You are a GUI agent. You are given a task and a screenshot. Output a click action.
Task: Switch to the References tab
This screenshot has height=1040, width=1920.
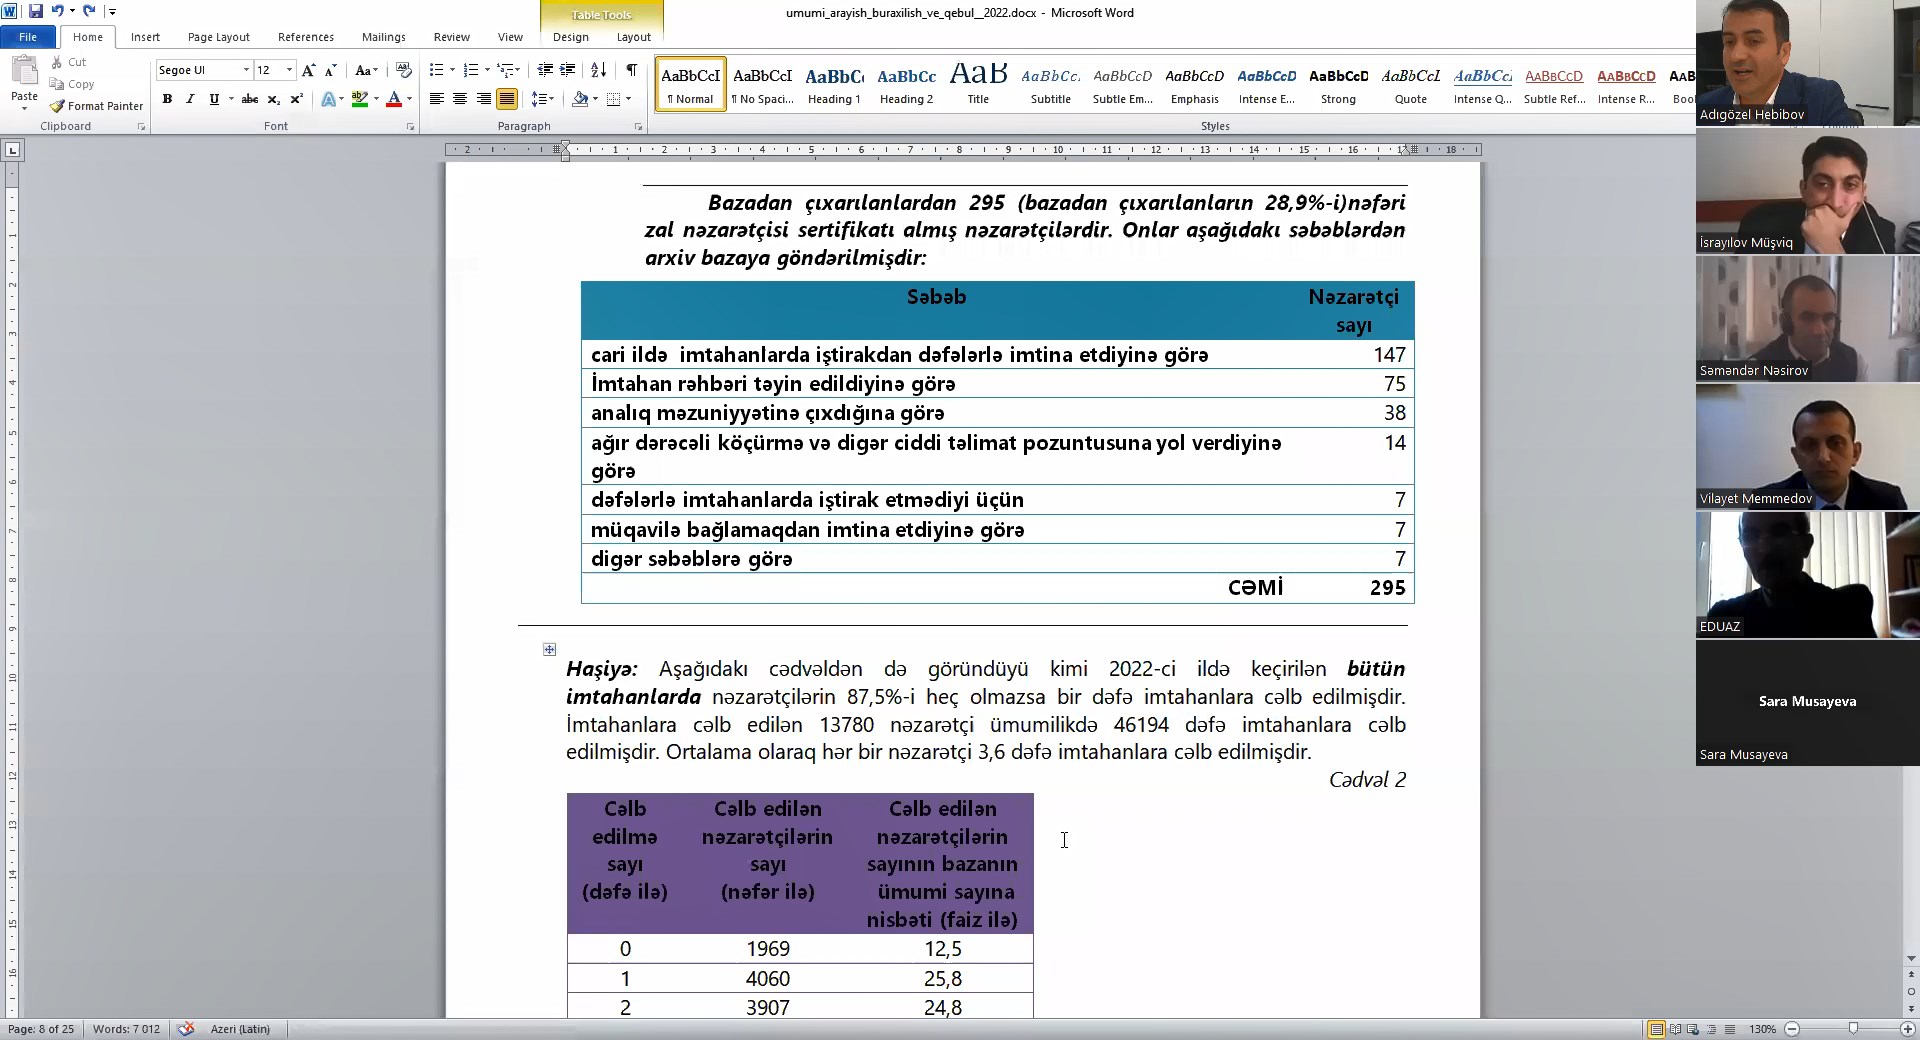(x=306, y=37)
